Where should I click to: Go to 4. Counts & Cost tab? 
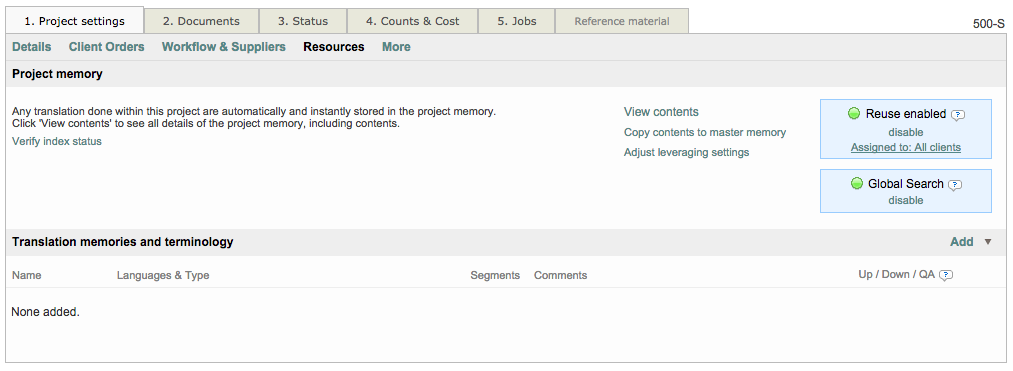pyautogui.click(x=413, y=21)
